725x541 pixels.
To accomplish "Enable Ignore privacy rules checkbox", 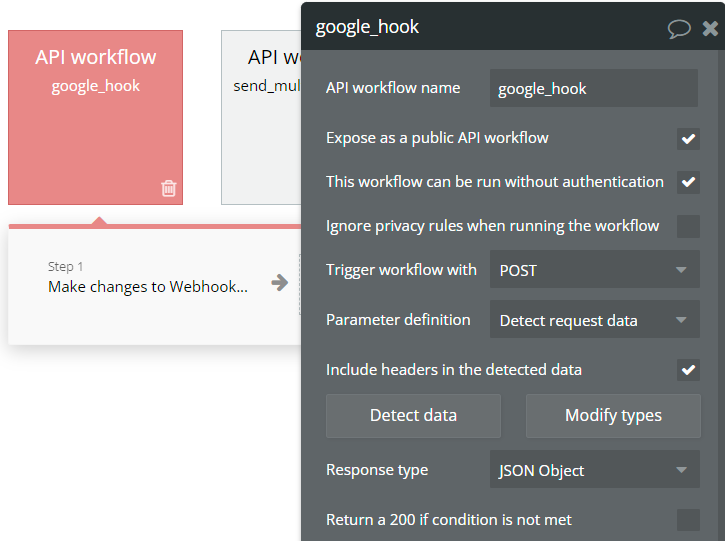I will (688, 226).
